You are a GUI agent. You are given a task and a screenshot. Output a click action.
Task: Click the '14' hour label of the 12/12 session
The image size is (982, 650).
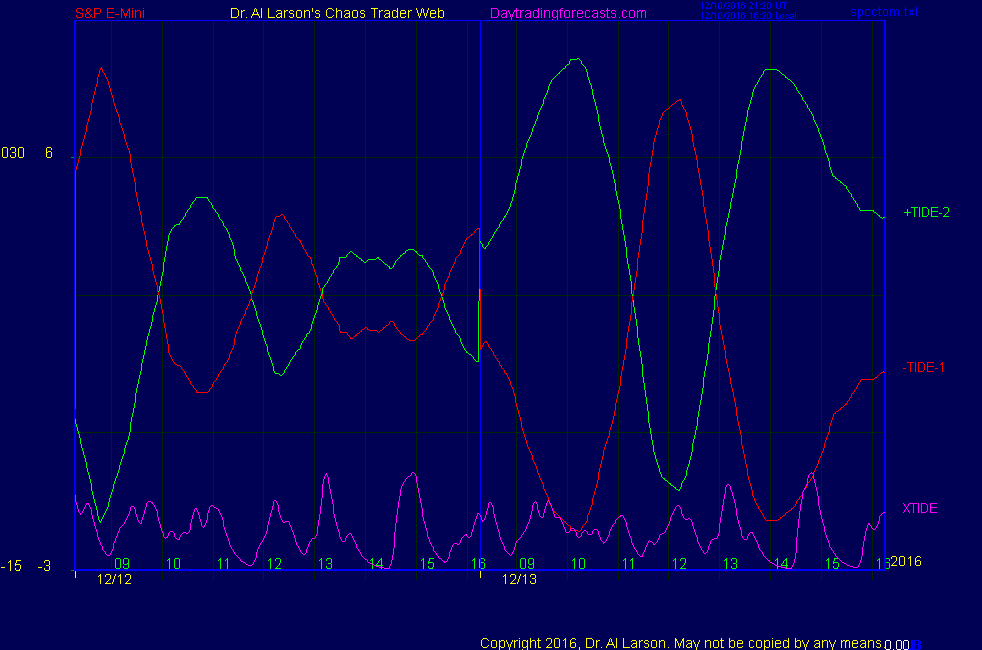point(376,564)
